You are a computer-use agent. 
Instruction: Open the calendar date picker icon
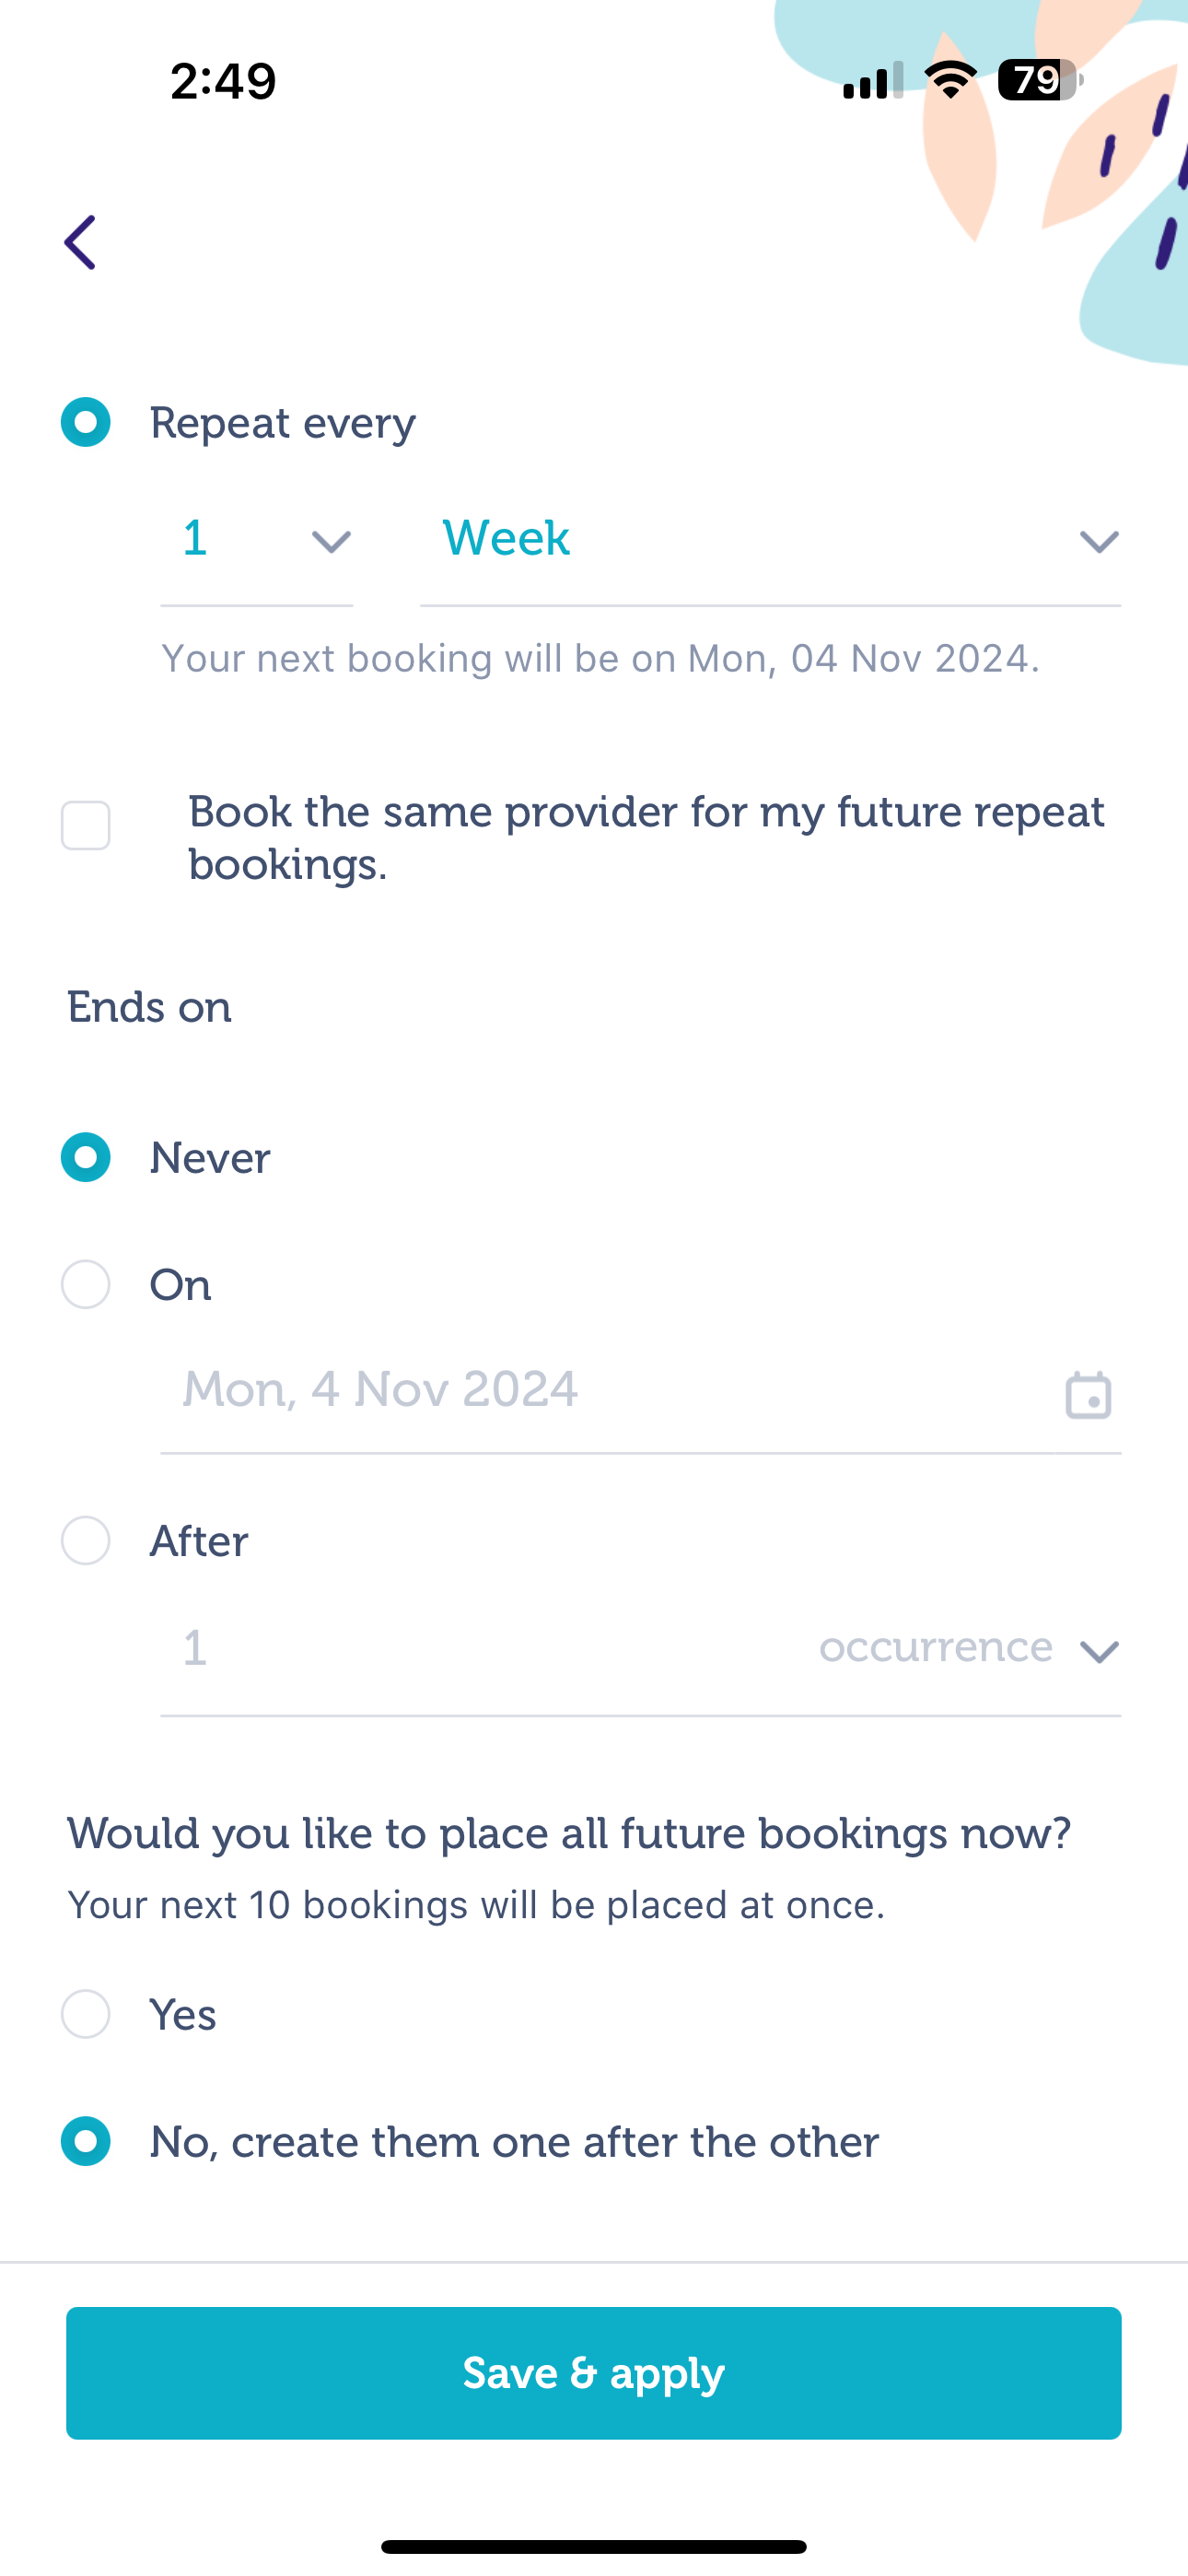(x=1088, y=1394)
